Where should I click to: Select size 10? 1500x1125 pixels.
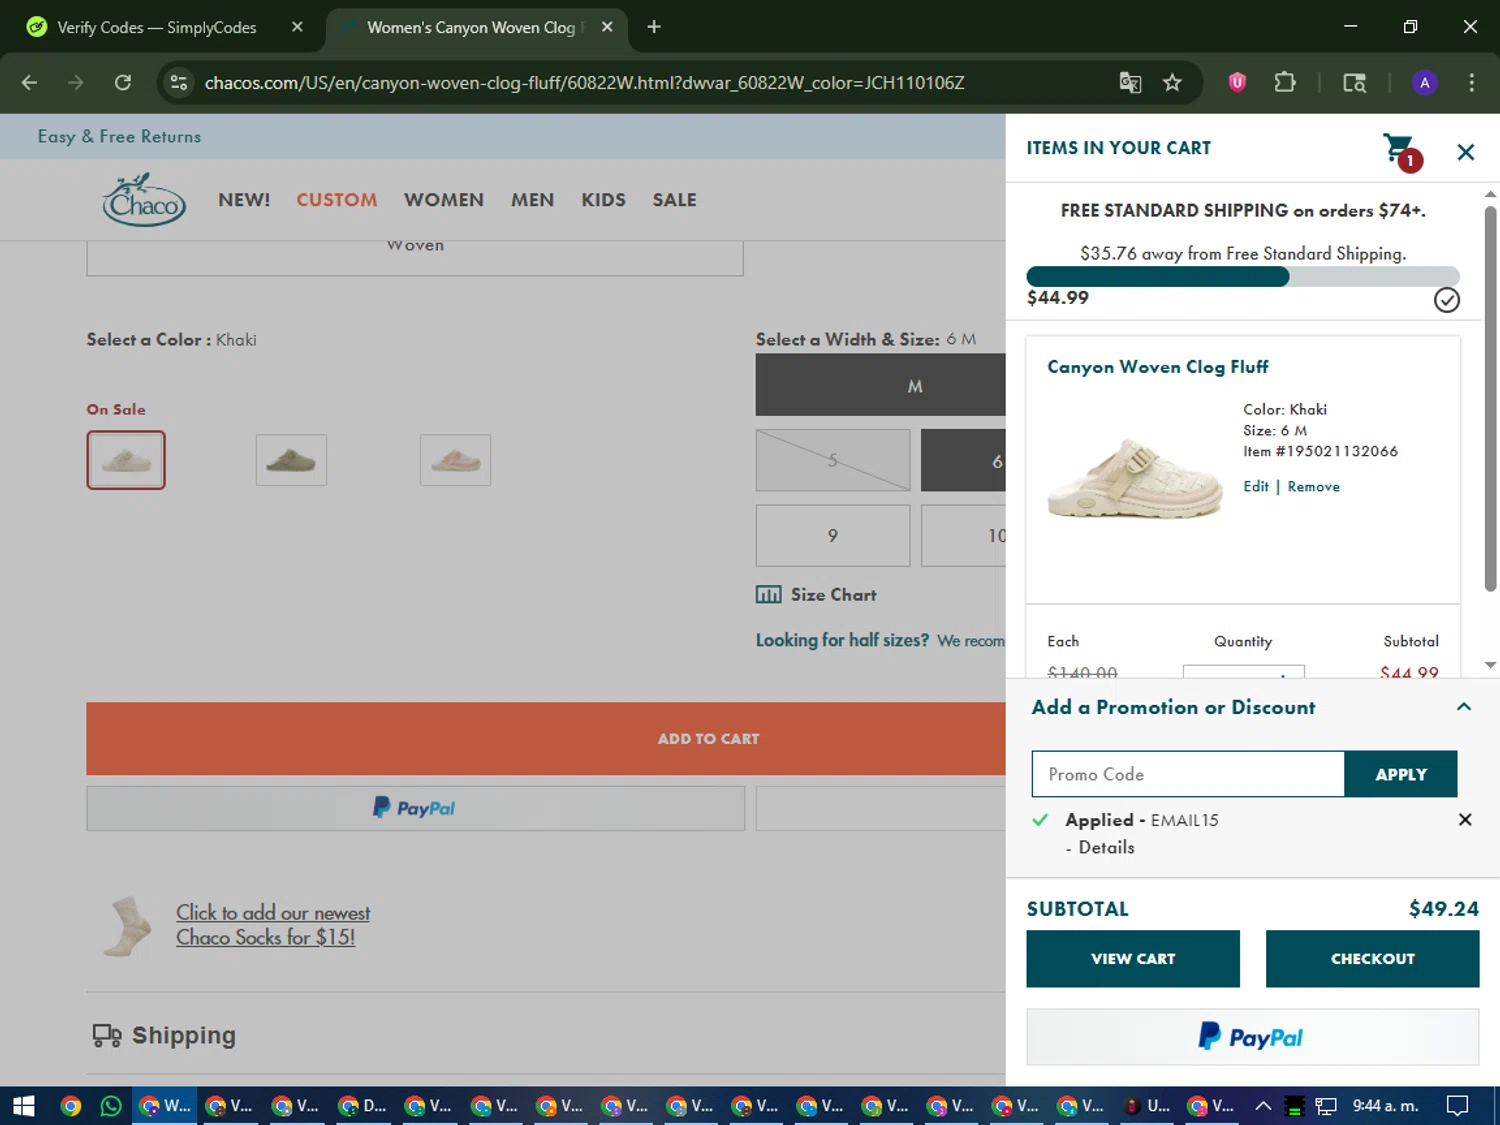[x=963, y=536]
